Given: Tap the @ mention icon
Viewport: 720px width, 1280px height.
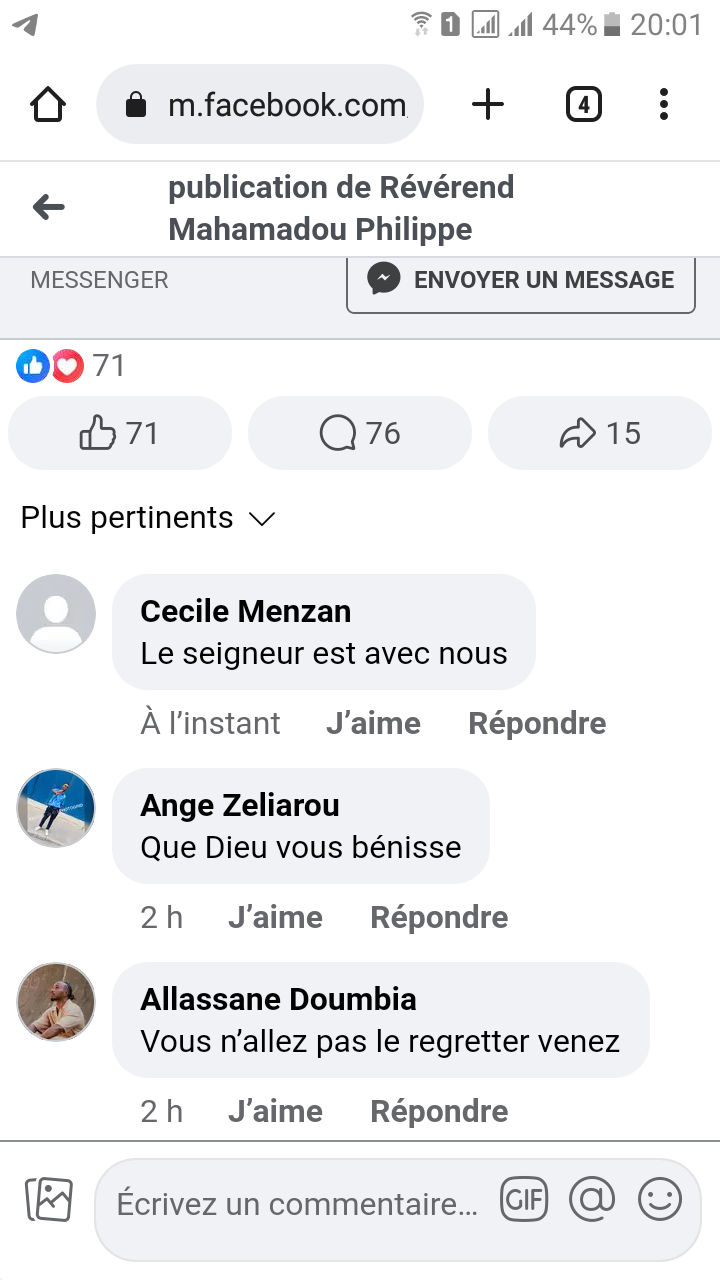Looking at the screenshot, I should 592,1200.
